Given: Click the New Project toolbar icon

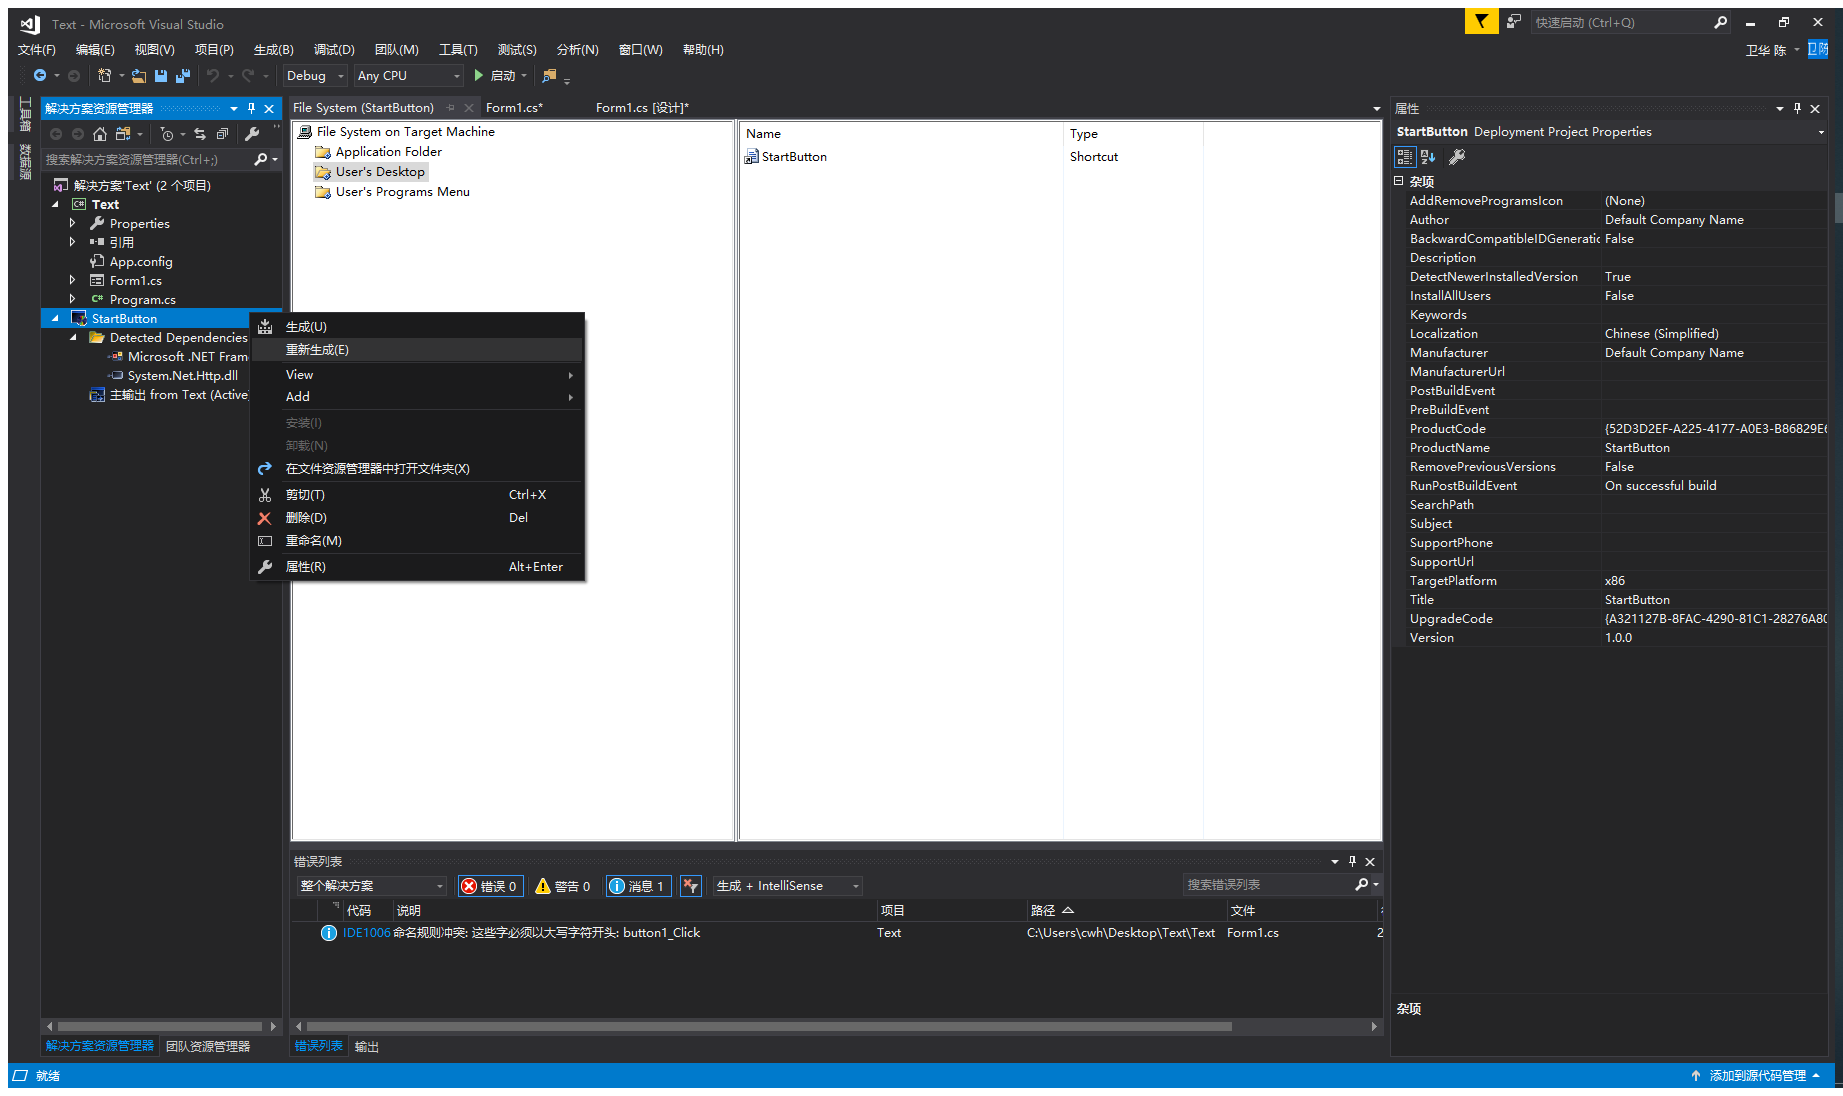Looking at the screenshot, I should [104, 76].
